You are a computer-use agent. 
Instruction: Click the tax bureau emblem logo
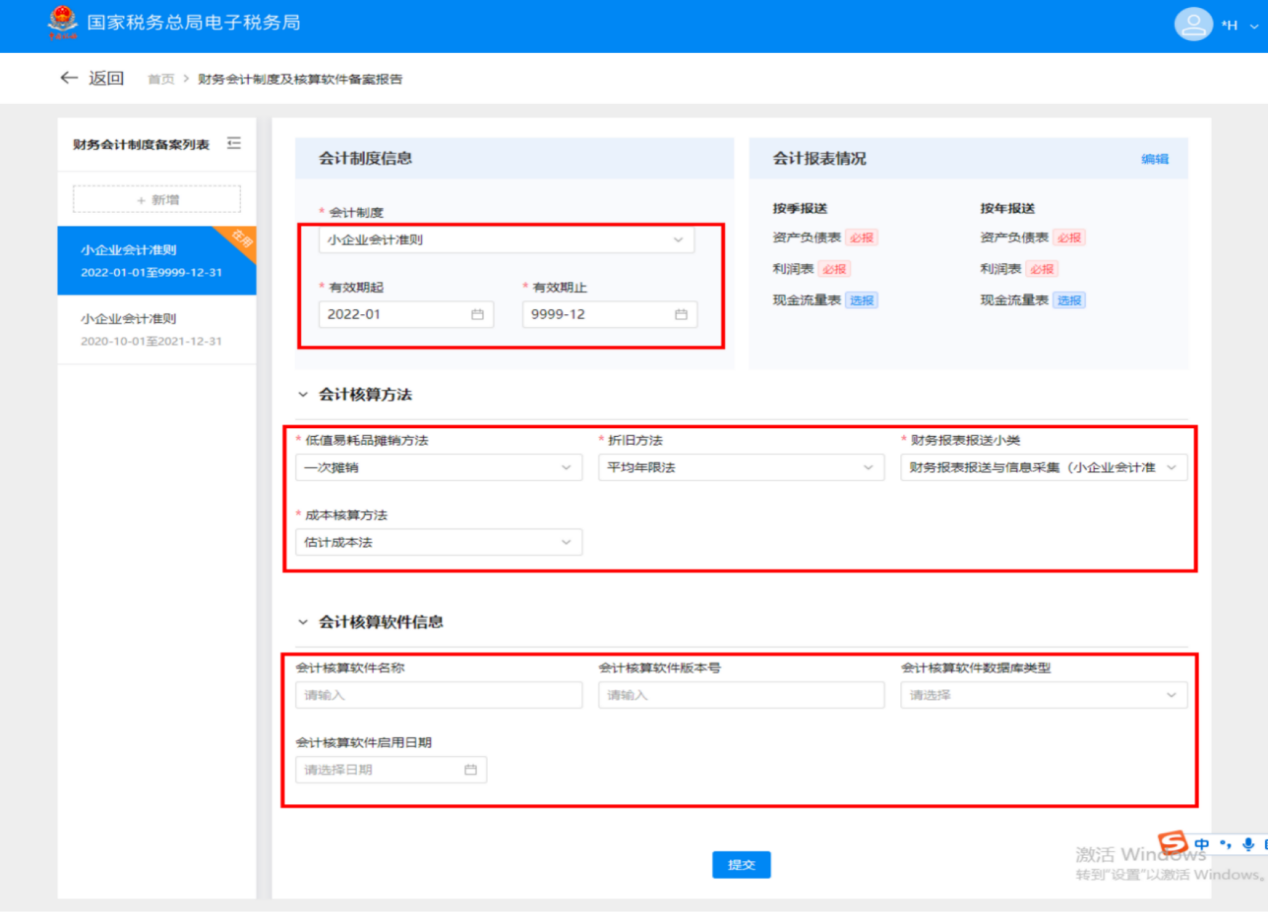(x=62, y=24)
